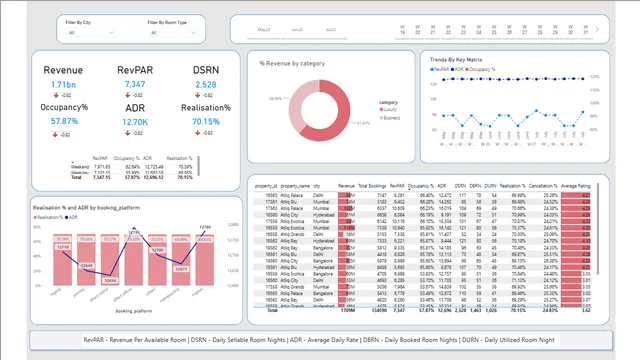Select week W 31 in slicer
Viewport: 640px width, 360px height.
pyautogui.click(x=585, y=29)
